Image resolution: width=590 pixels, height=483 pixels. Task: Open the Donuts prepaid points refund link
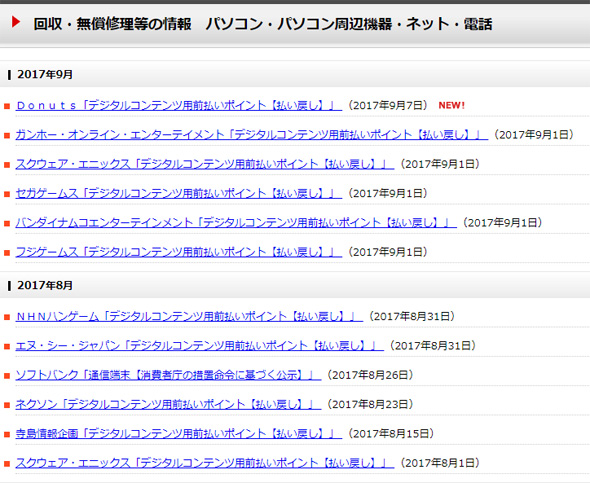click(179, 105)
